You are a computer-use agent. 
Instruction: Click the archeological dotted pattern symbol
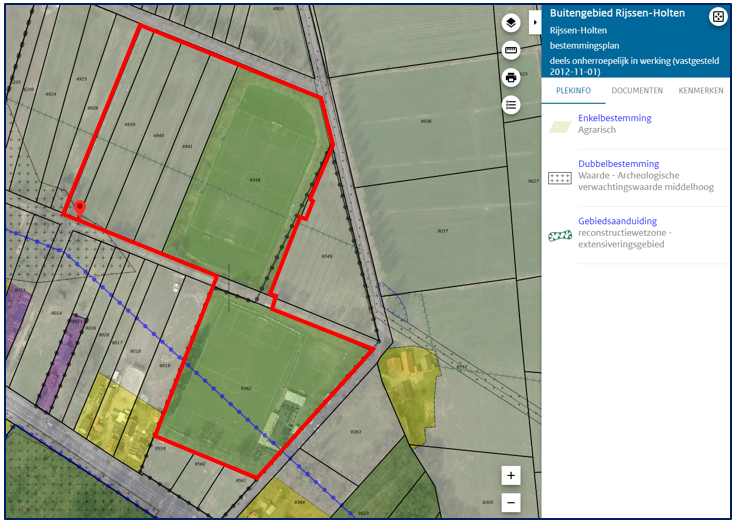point(560,178)
